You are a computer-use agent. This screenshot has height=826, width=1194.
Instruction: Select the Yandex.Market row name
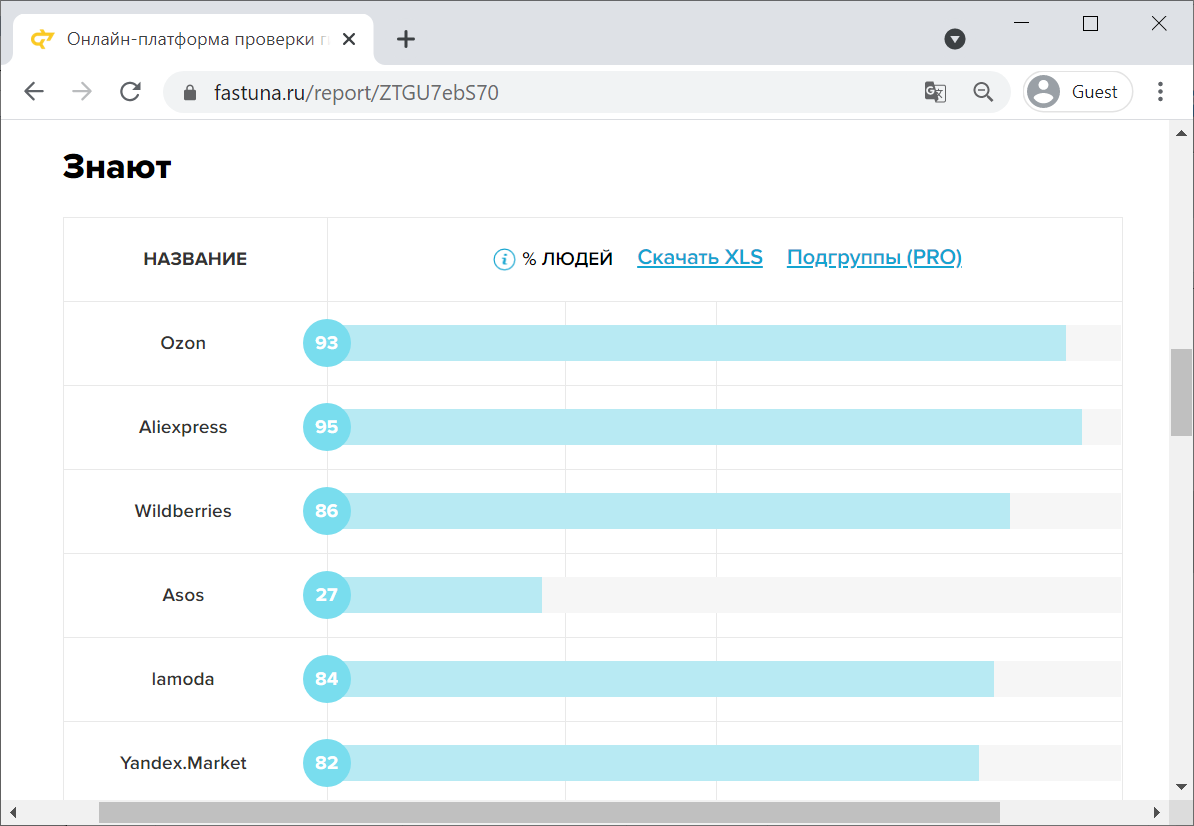[183, 763]
